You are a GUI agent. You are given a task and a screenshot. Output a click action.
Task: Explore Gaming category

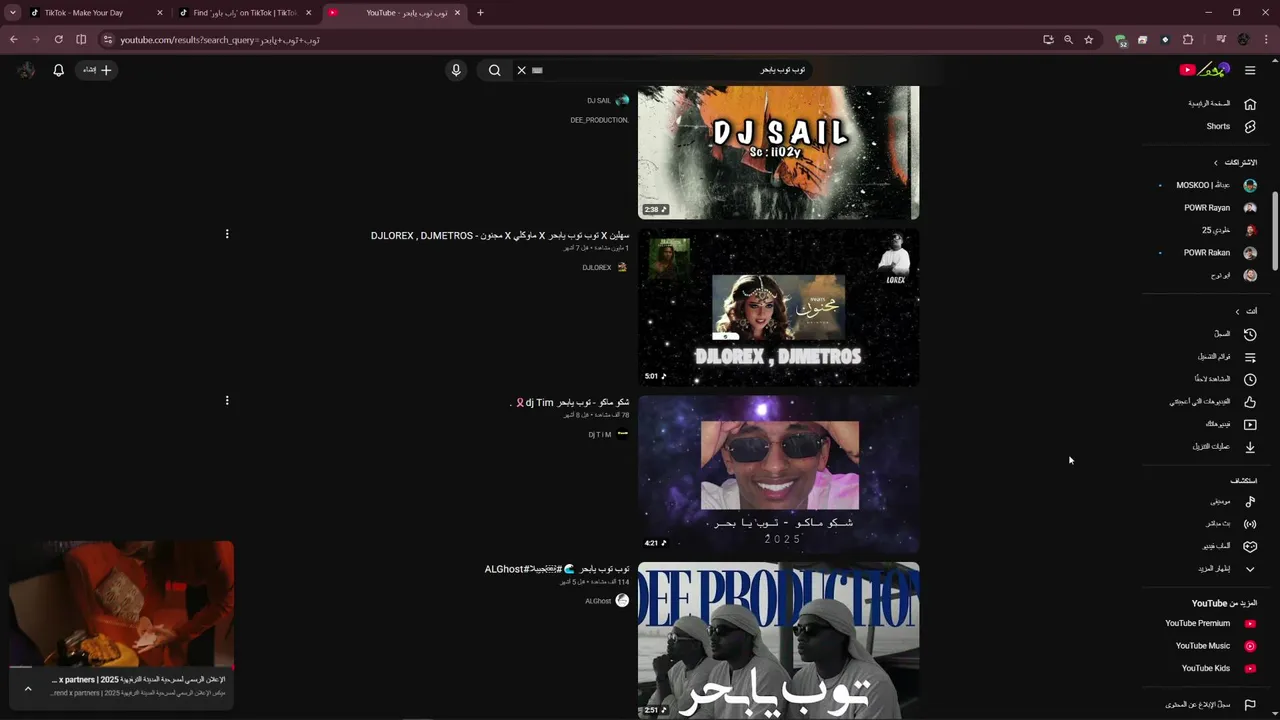coord(1229,546)
